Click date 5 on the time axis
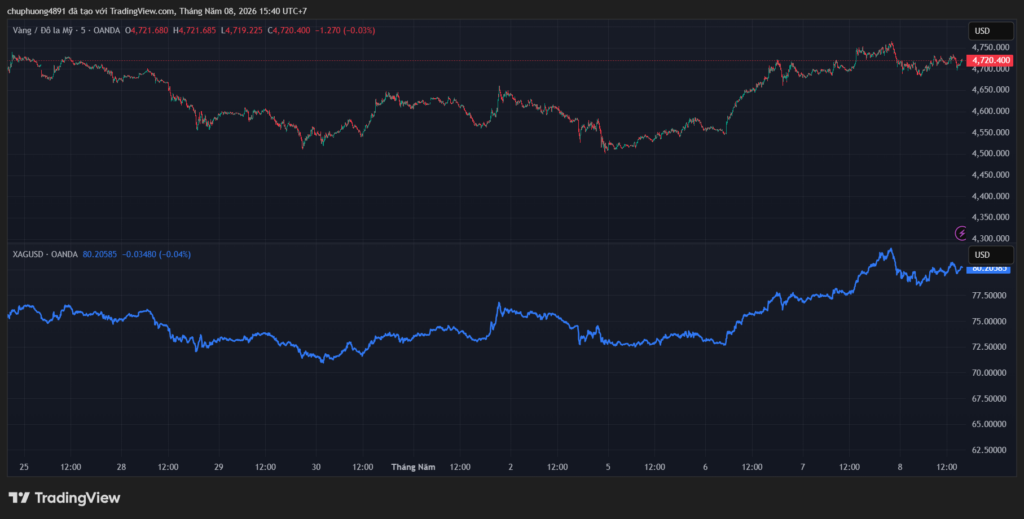 [x=608, y=467]
